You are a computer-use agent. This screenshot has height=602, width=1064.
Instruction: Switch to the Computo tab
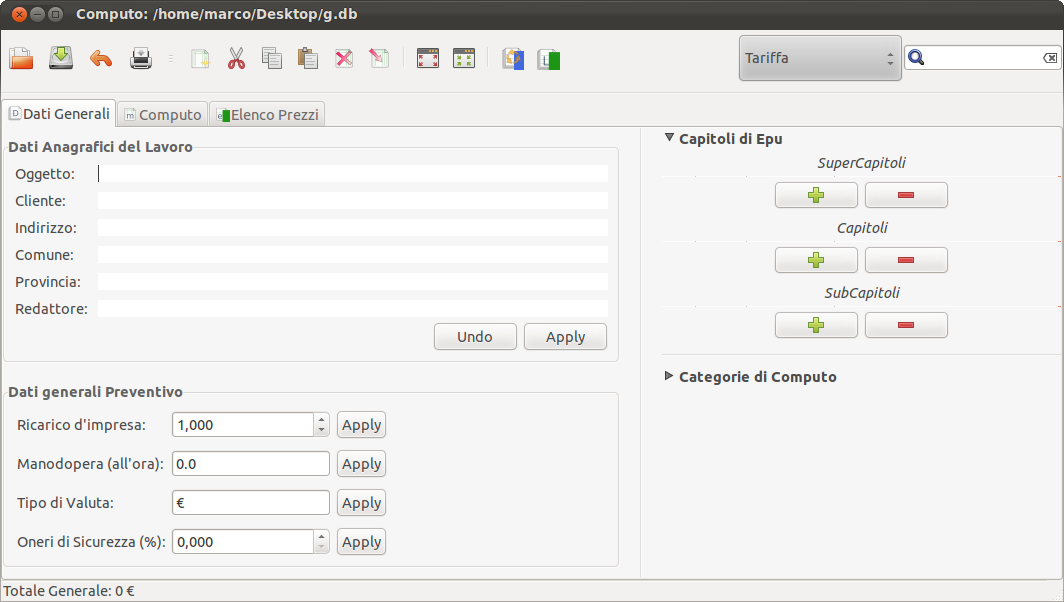point(163,115)
